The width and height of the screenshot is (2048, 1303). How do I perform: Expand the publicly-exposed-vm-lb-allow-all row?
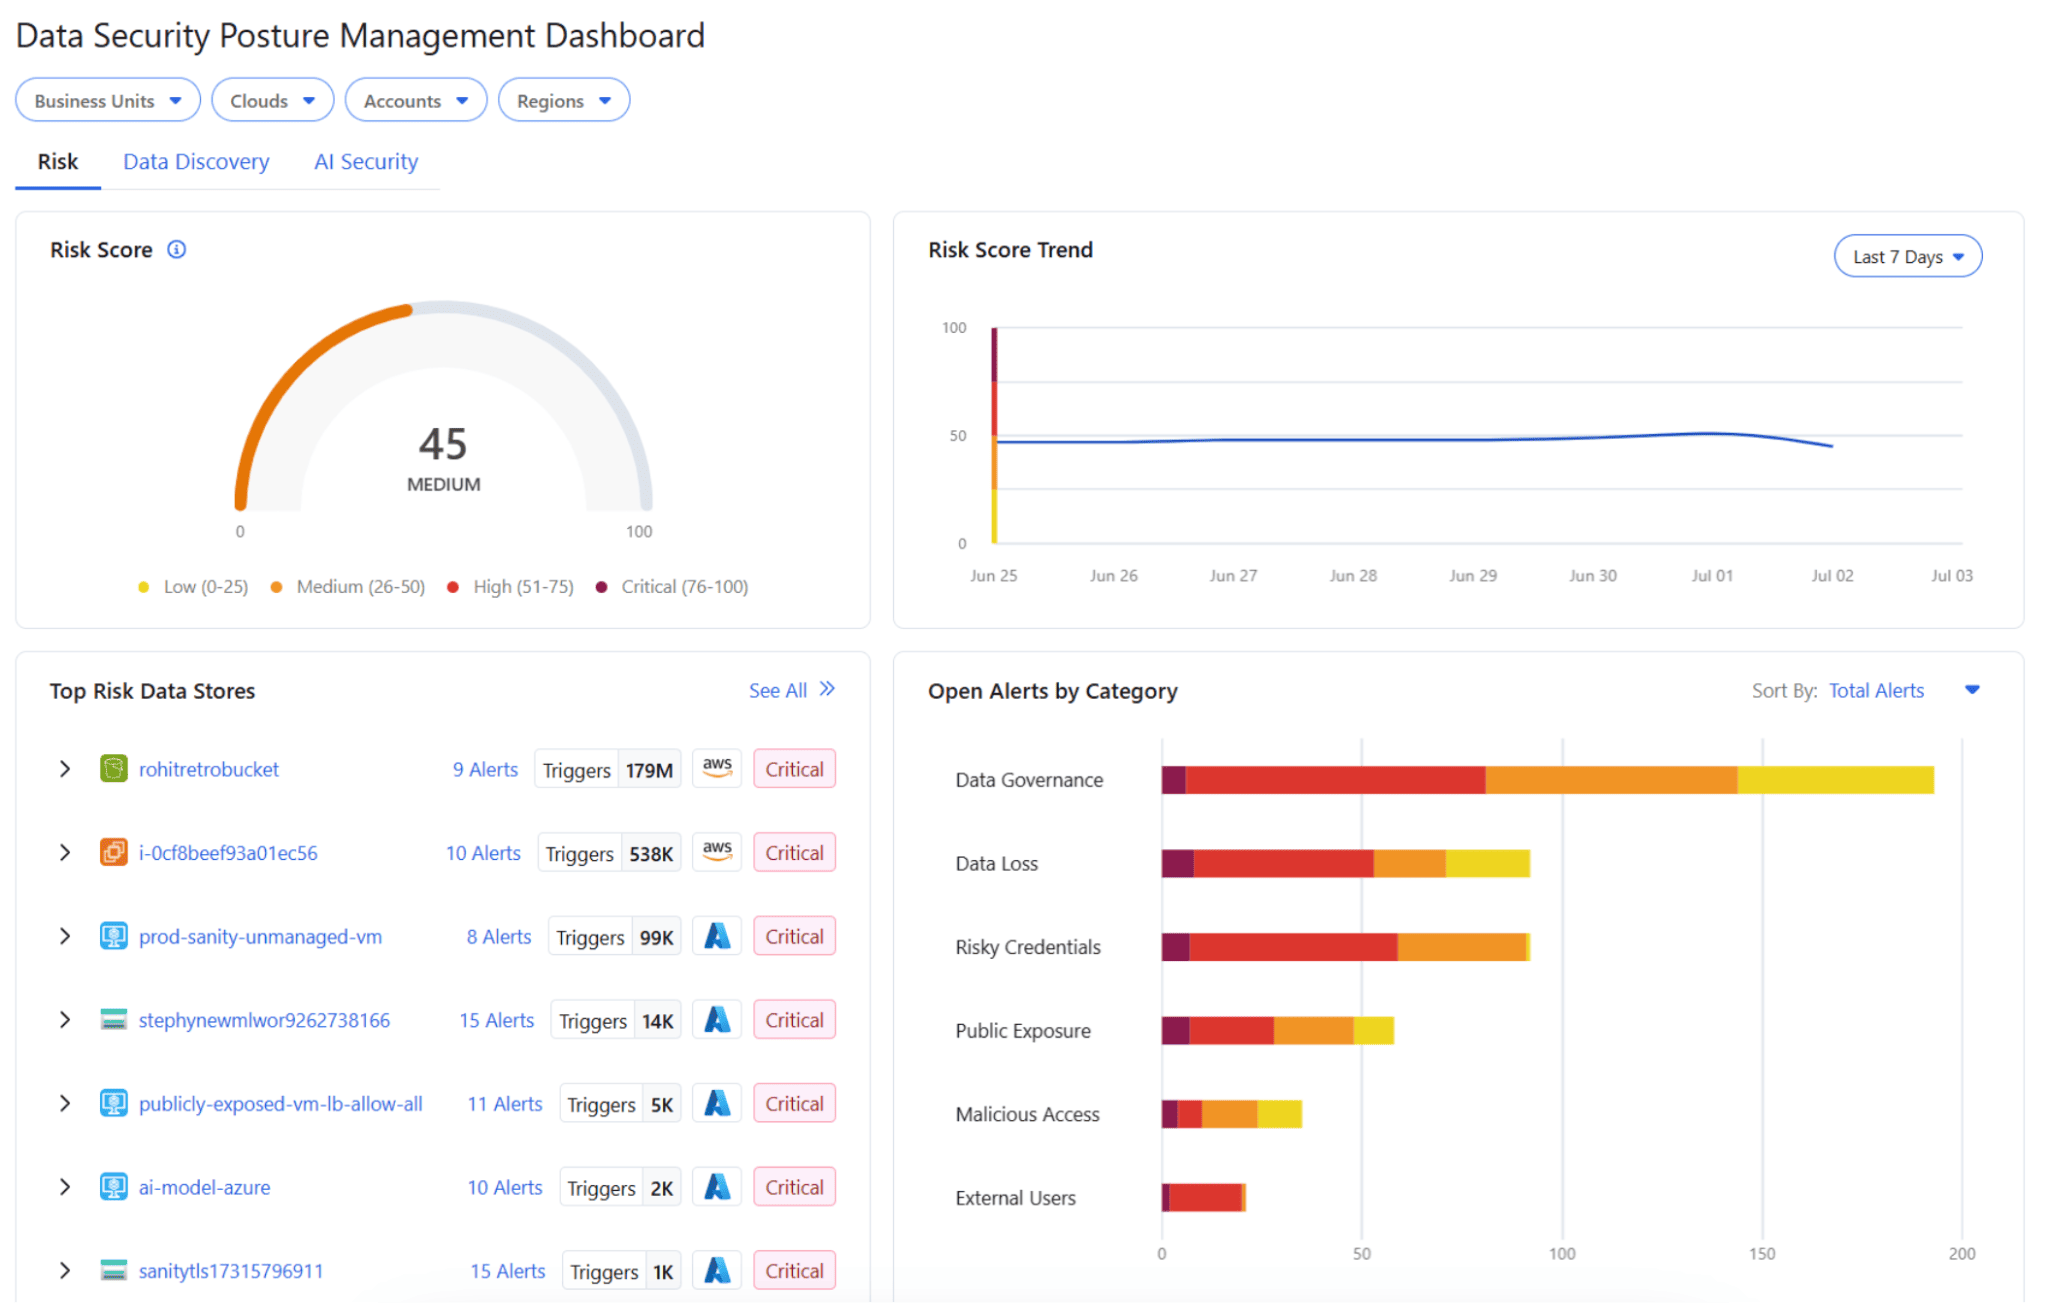(65, 1103)
